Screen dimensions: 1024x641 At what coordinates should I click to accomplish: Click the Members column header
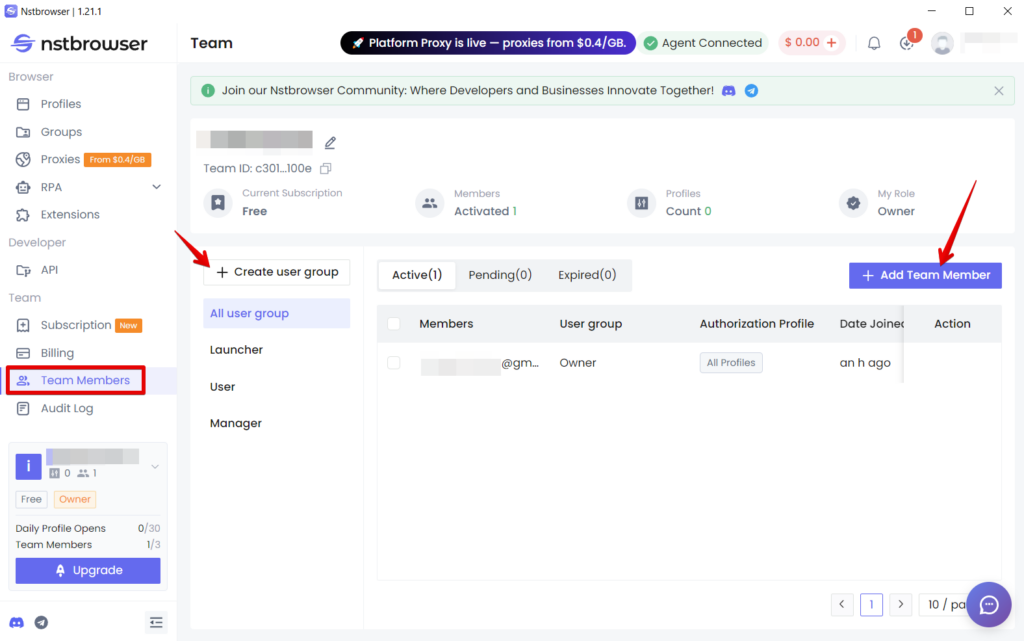(x=446, y=324)
